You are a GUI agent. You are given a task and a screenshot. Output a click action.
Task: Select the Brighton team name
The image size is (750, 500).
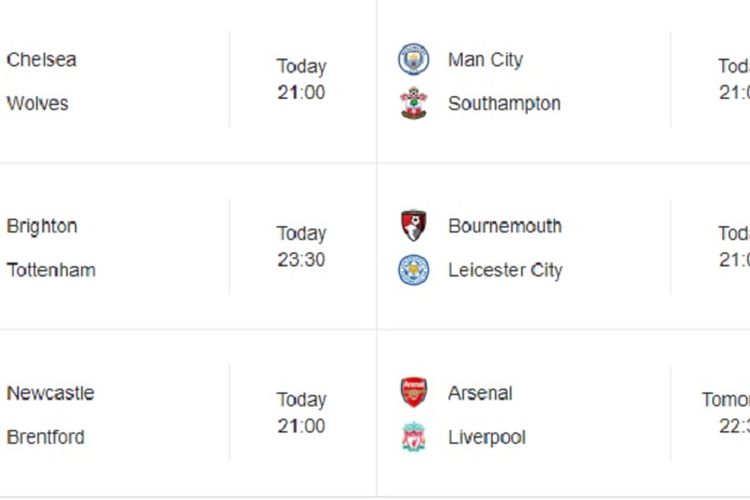coord(42,226)
